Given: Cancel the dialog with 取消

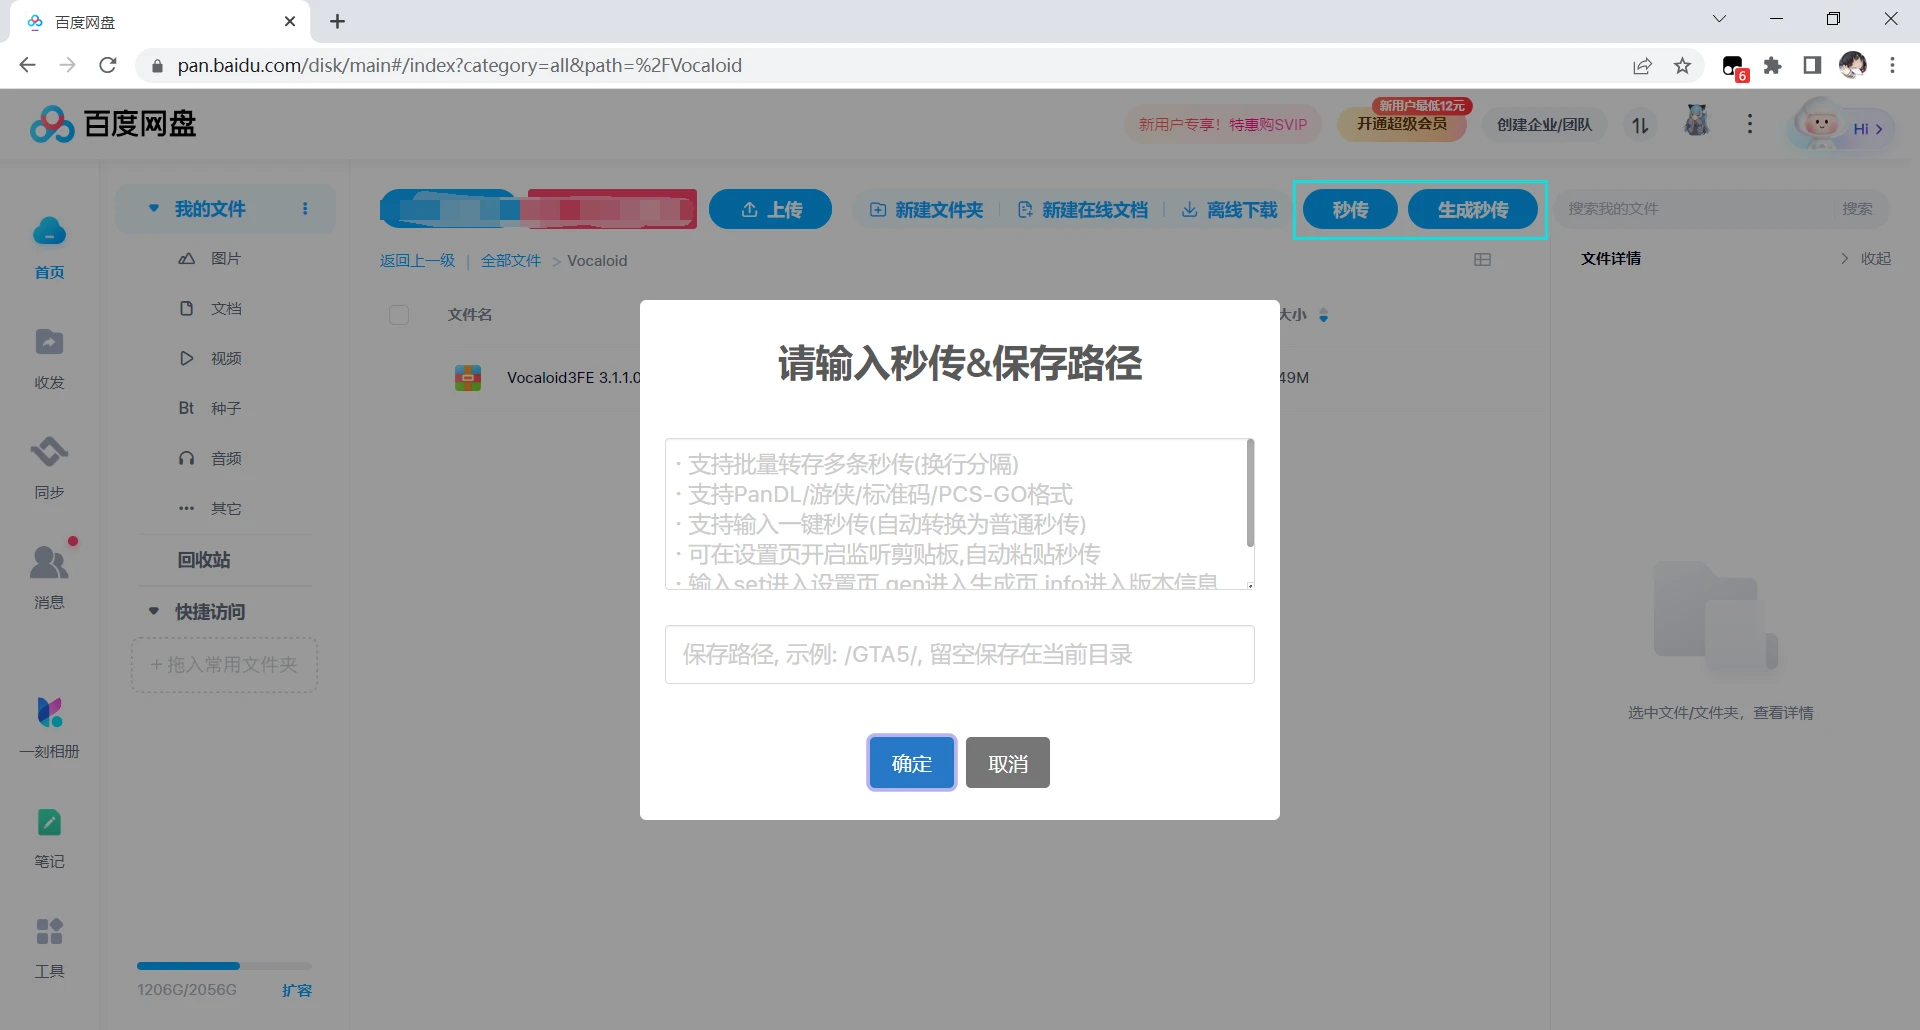Looking at the screenshot, I should point(1008,763).
